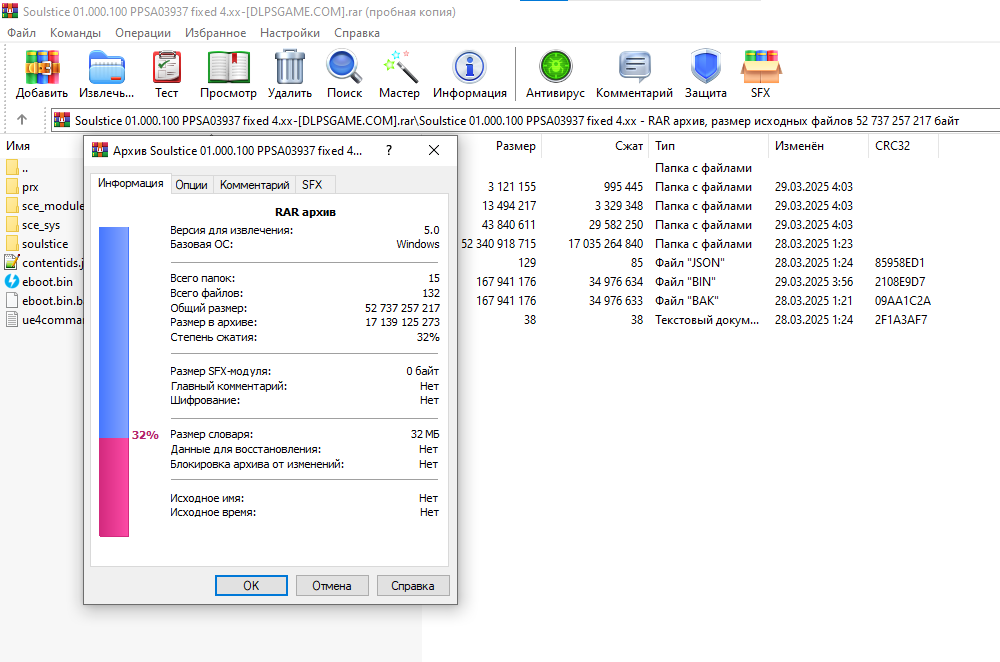Screen dimensions: 1000x662
Task: Click the Извлечь (Extract) toolbar icon
Action: (x=107, y=68)
